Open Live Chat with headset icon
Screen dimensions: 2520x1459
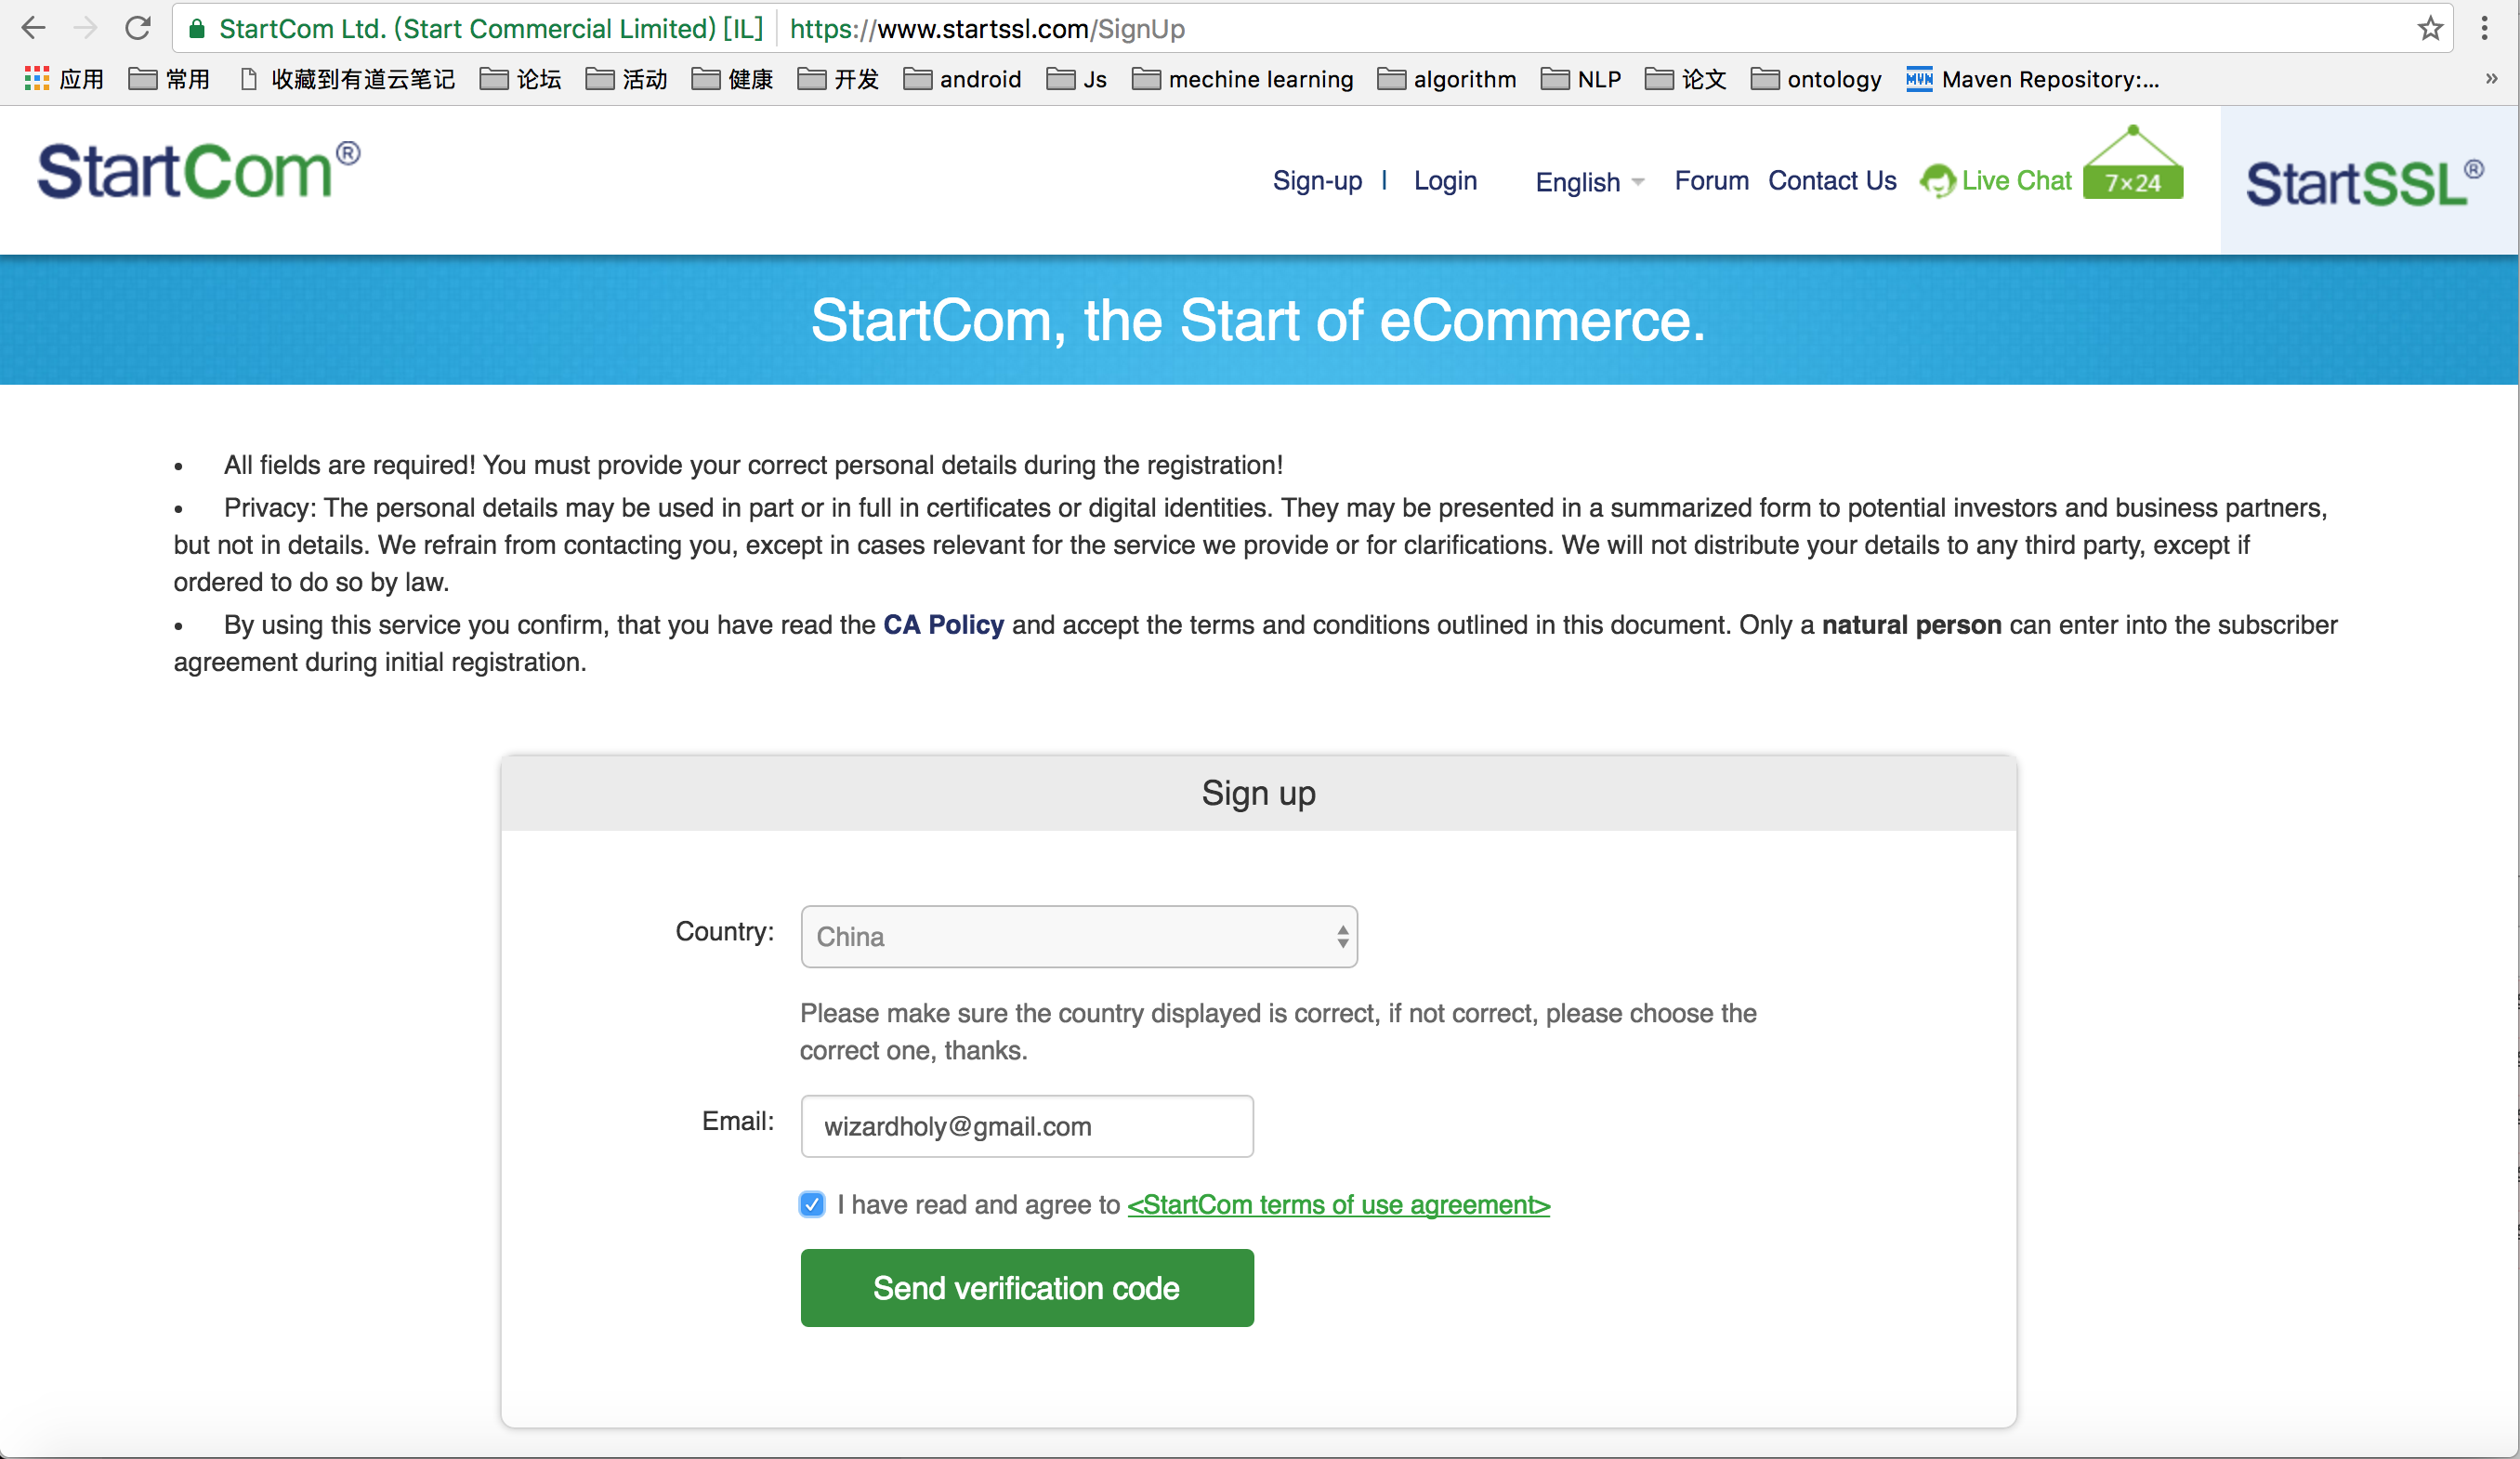click(1996, 181)
